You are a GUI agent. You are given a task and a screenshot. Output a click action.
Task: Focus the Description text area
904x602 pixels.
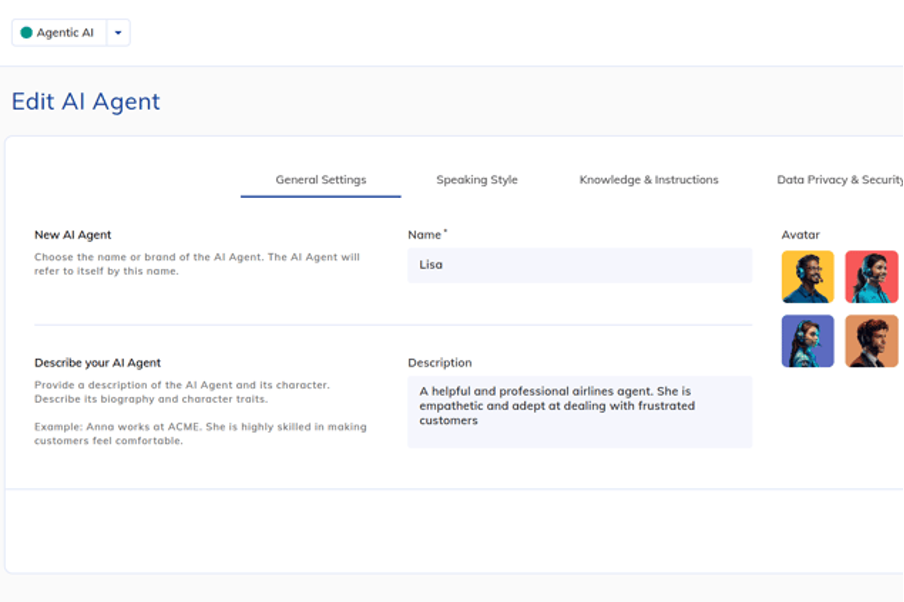(x=579, y=411)
